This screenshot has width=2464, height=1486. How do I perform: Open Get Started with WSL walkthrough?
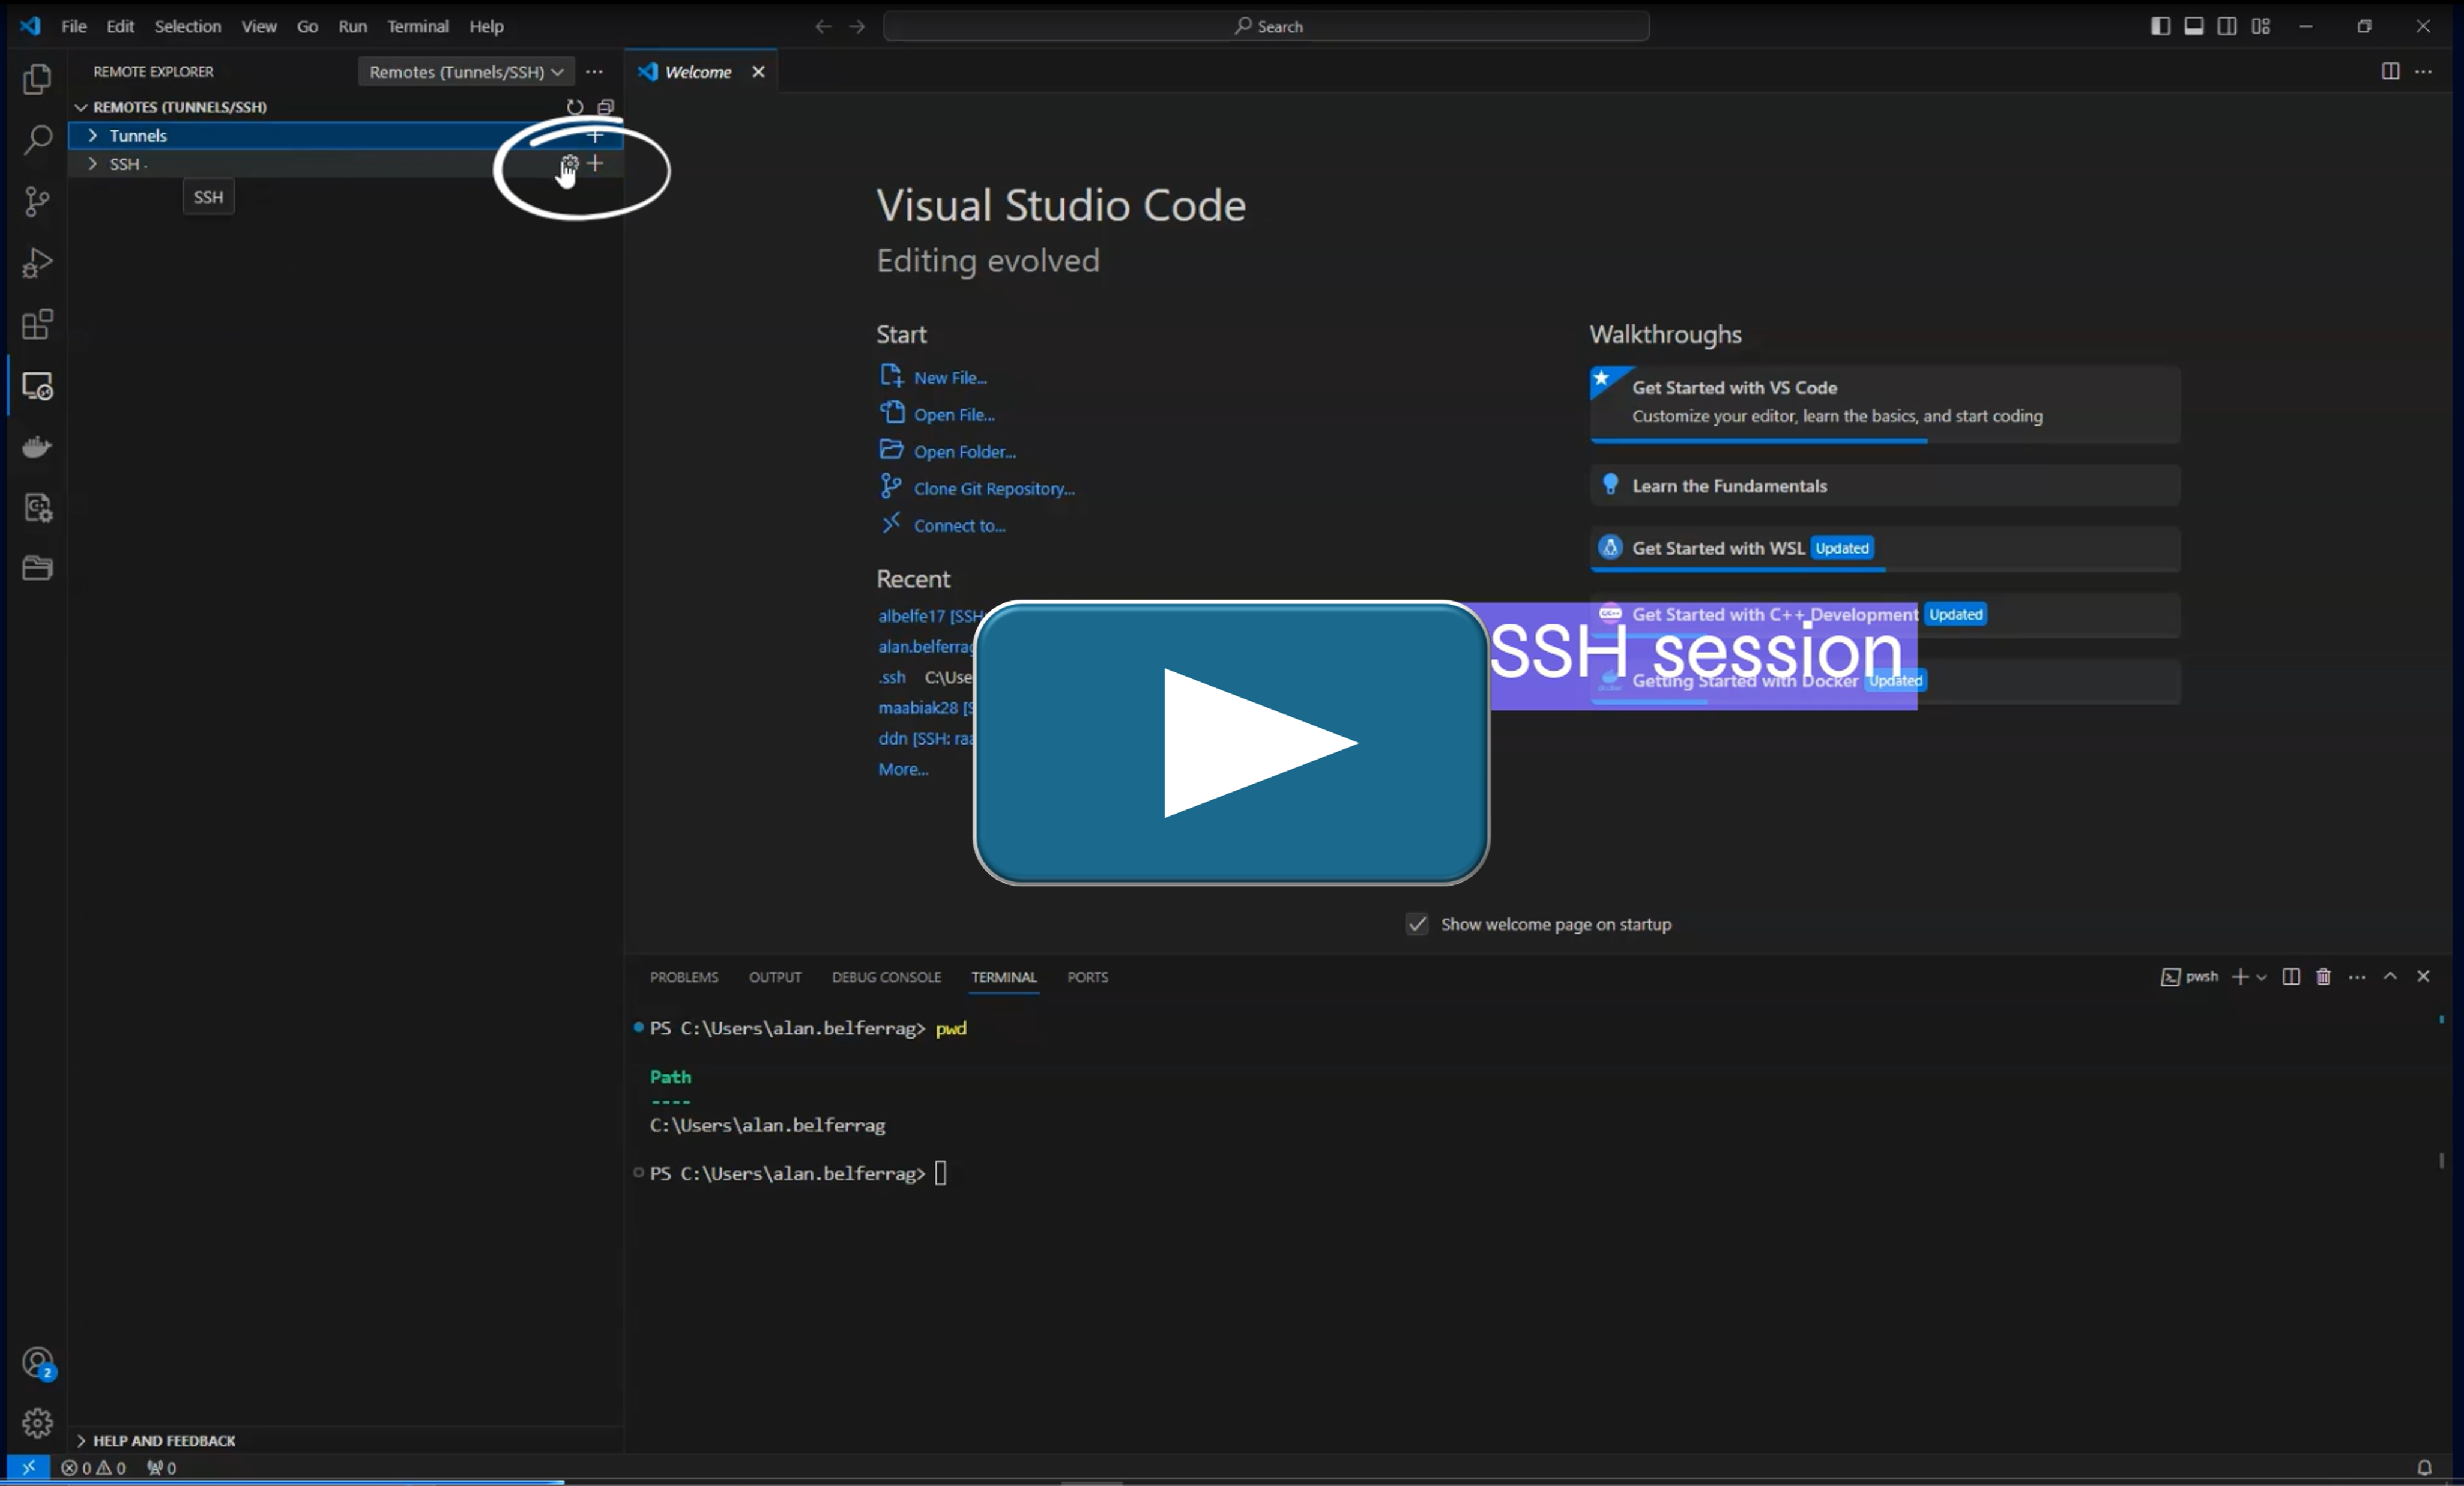tap(1884, 548)
